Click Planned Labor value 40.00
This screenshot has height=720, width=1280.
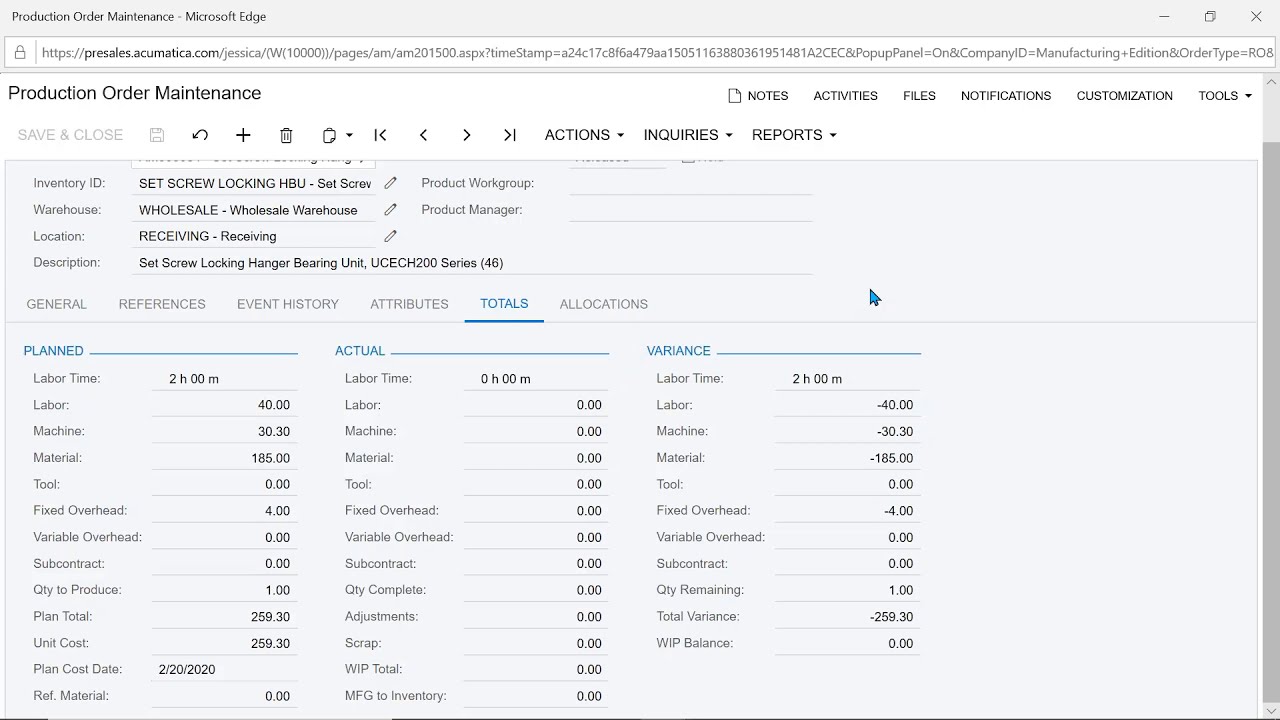(225, 405)
